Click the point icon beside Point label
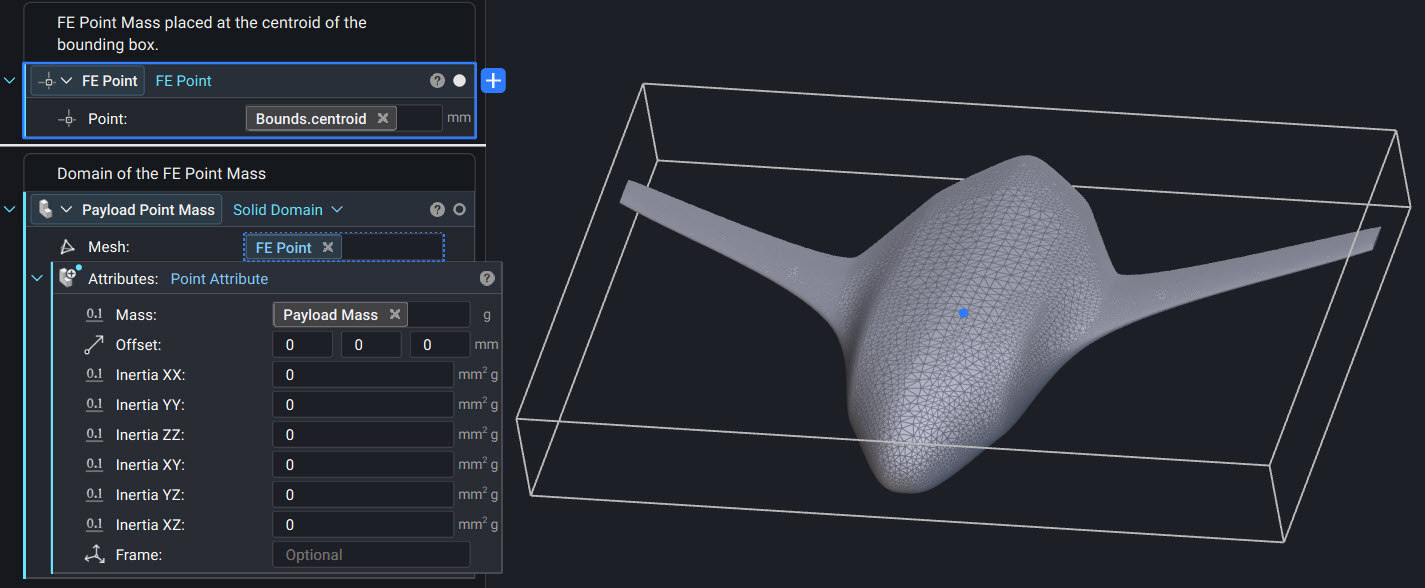 (x=67, y=118)
